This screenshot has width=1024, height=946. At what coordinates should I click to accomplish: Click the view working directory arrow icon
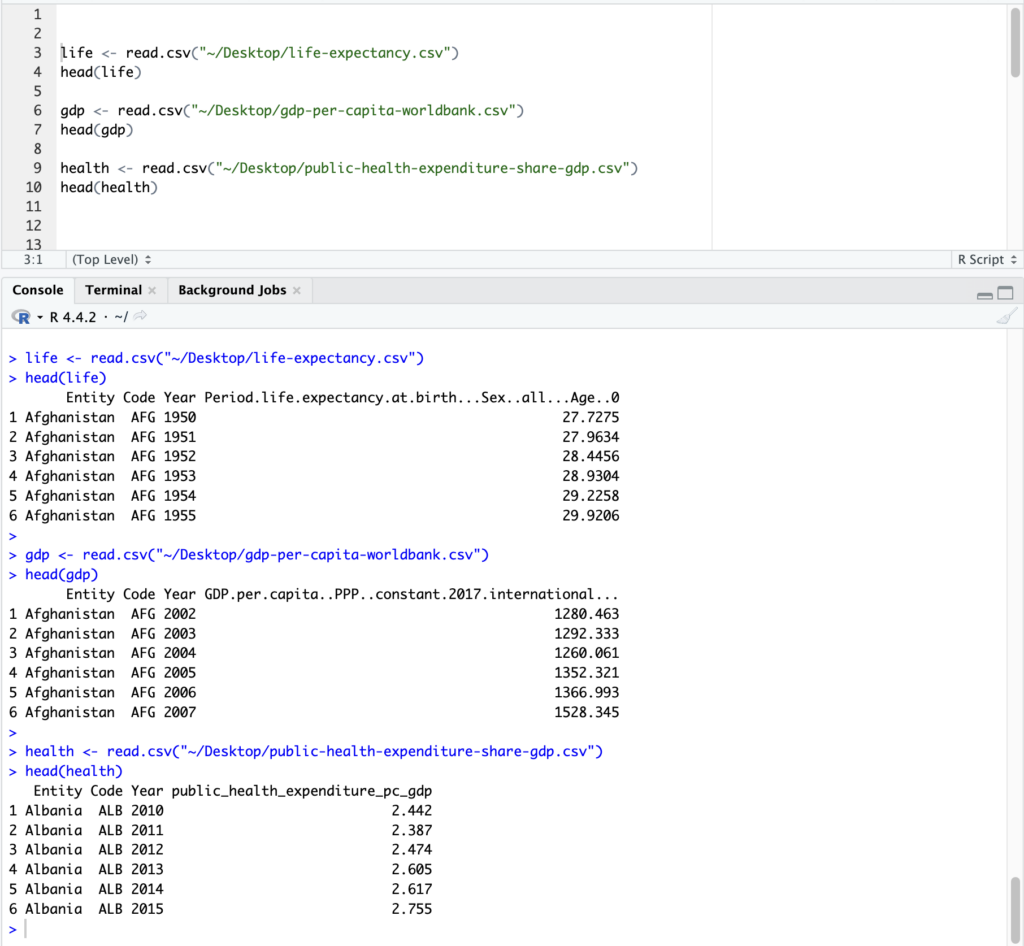(140, 317)
